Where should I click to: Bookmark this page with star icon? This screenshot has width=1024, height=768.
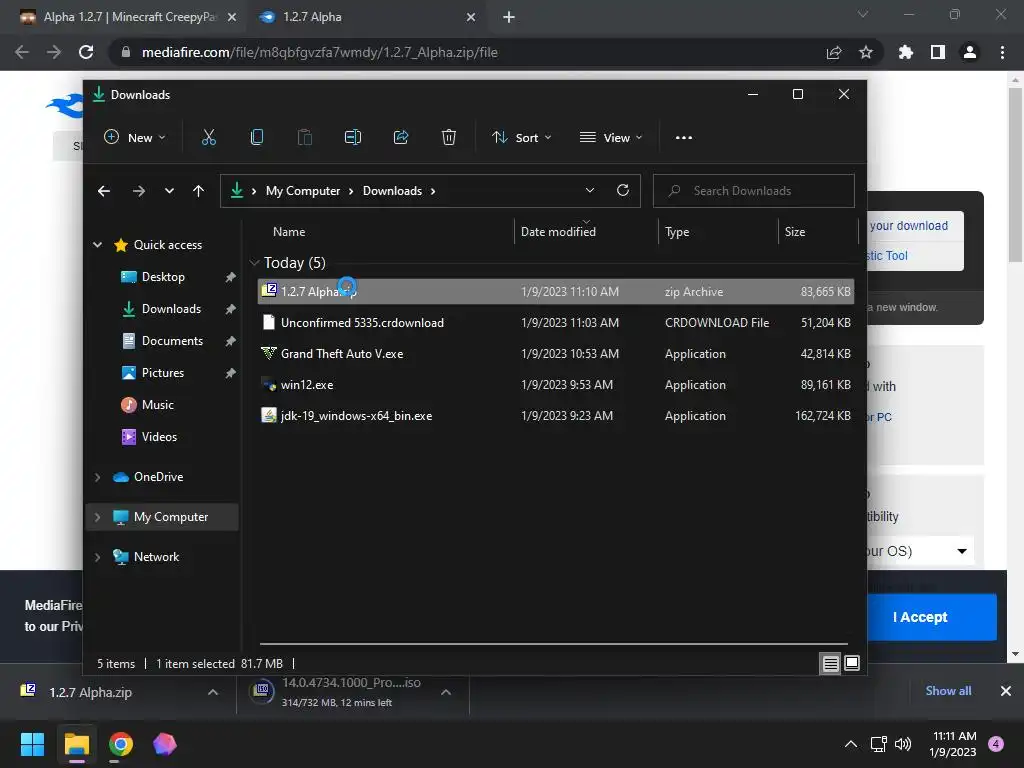(866, 52)
